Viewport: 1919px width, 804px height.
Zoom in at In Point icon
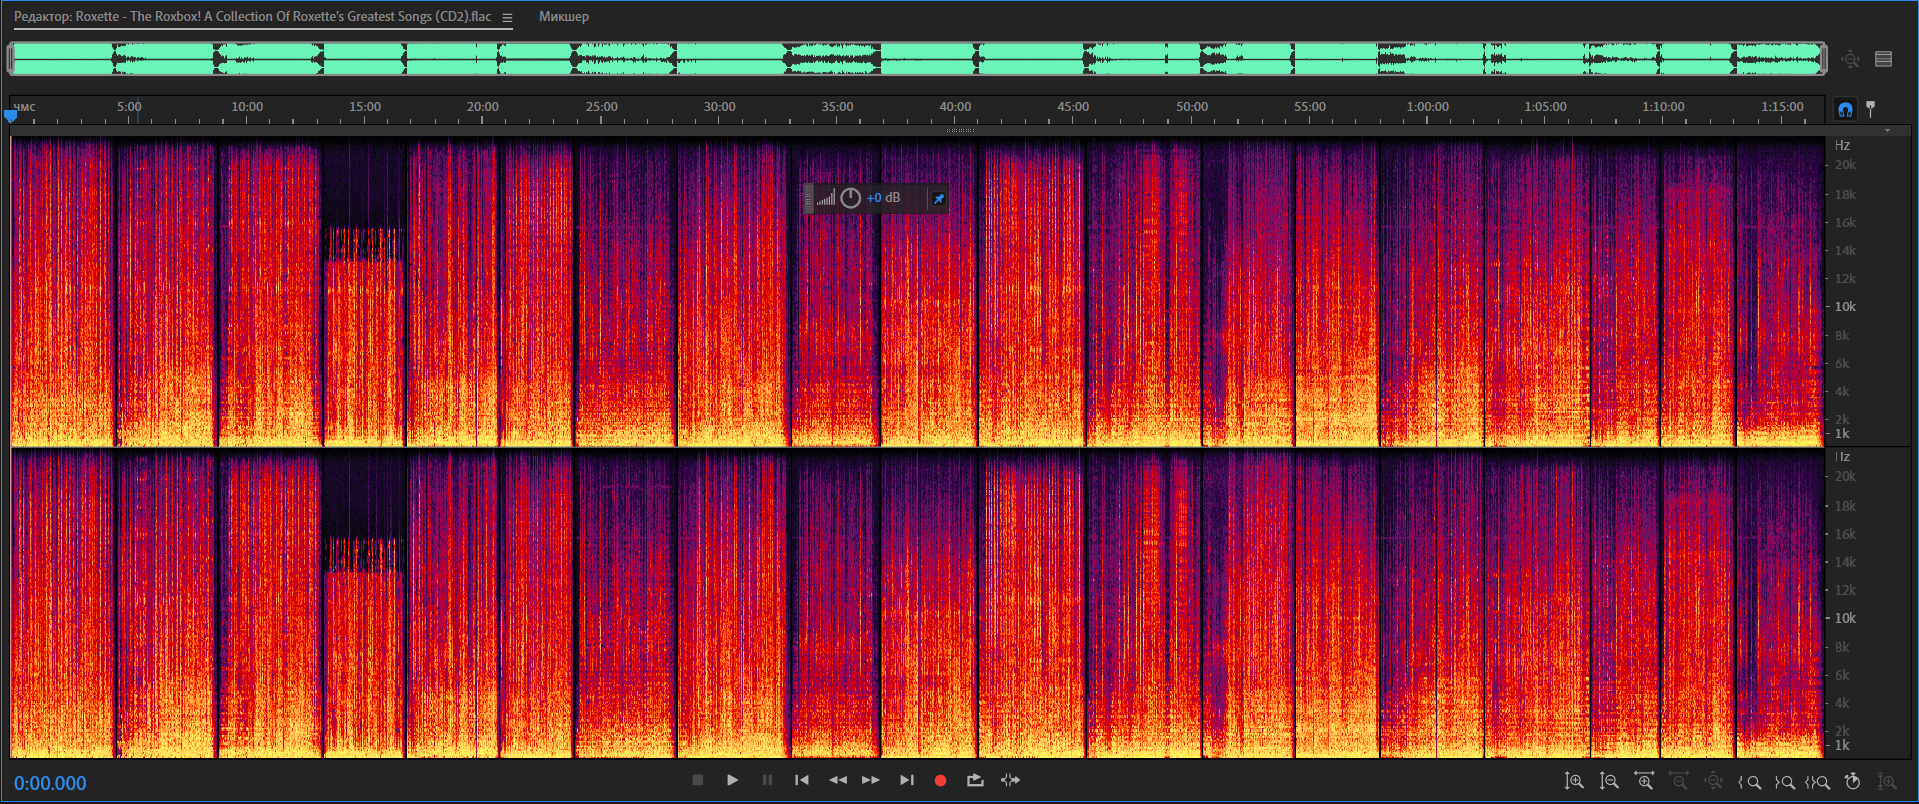coord(1749,782)
